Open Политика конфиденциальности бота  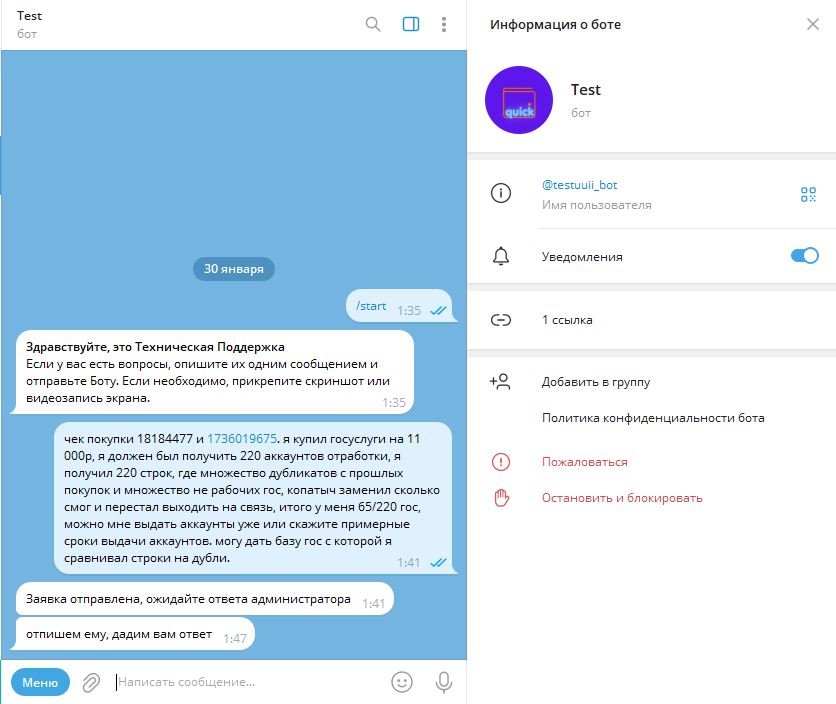[x=653, y=418]
